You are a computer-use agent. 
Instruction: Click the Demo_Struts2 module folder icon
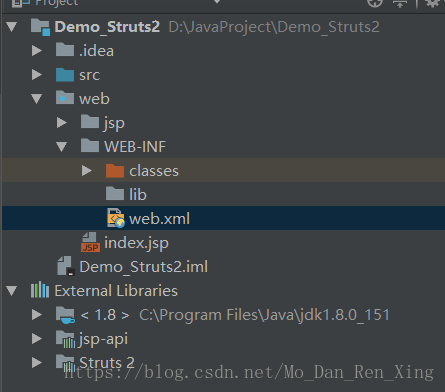[x=40, y=27]
